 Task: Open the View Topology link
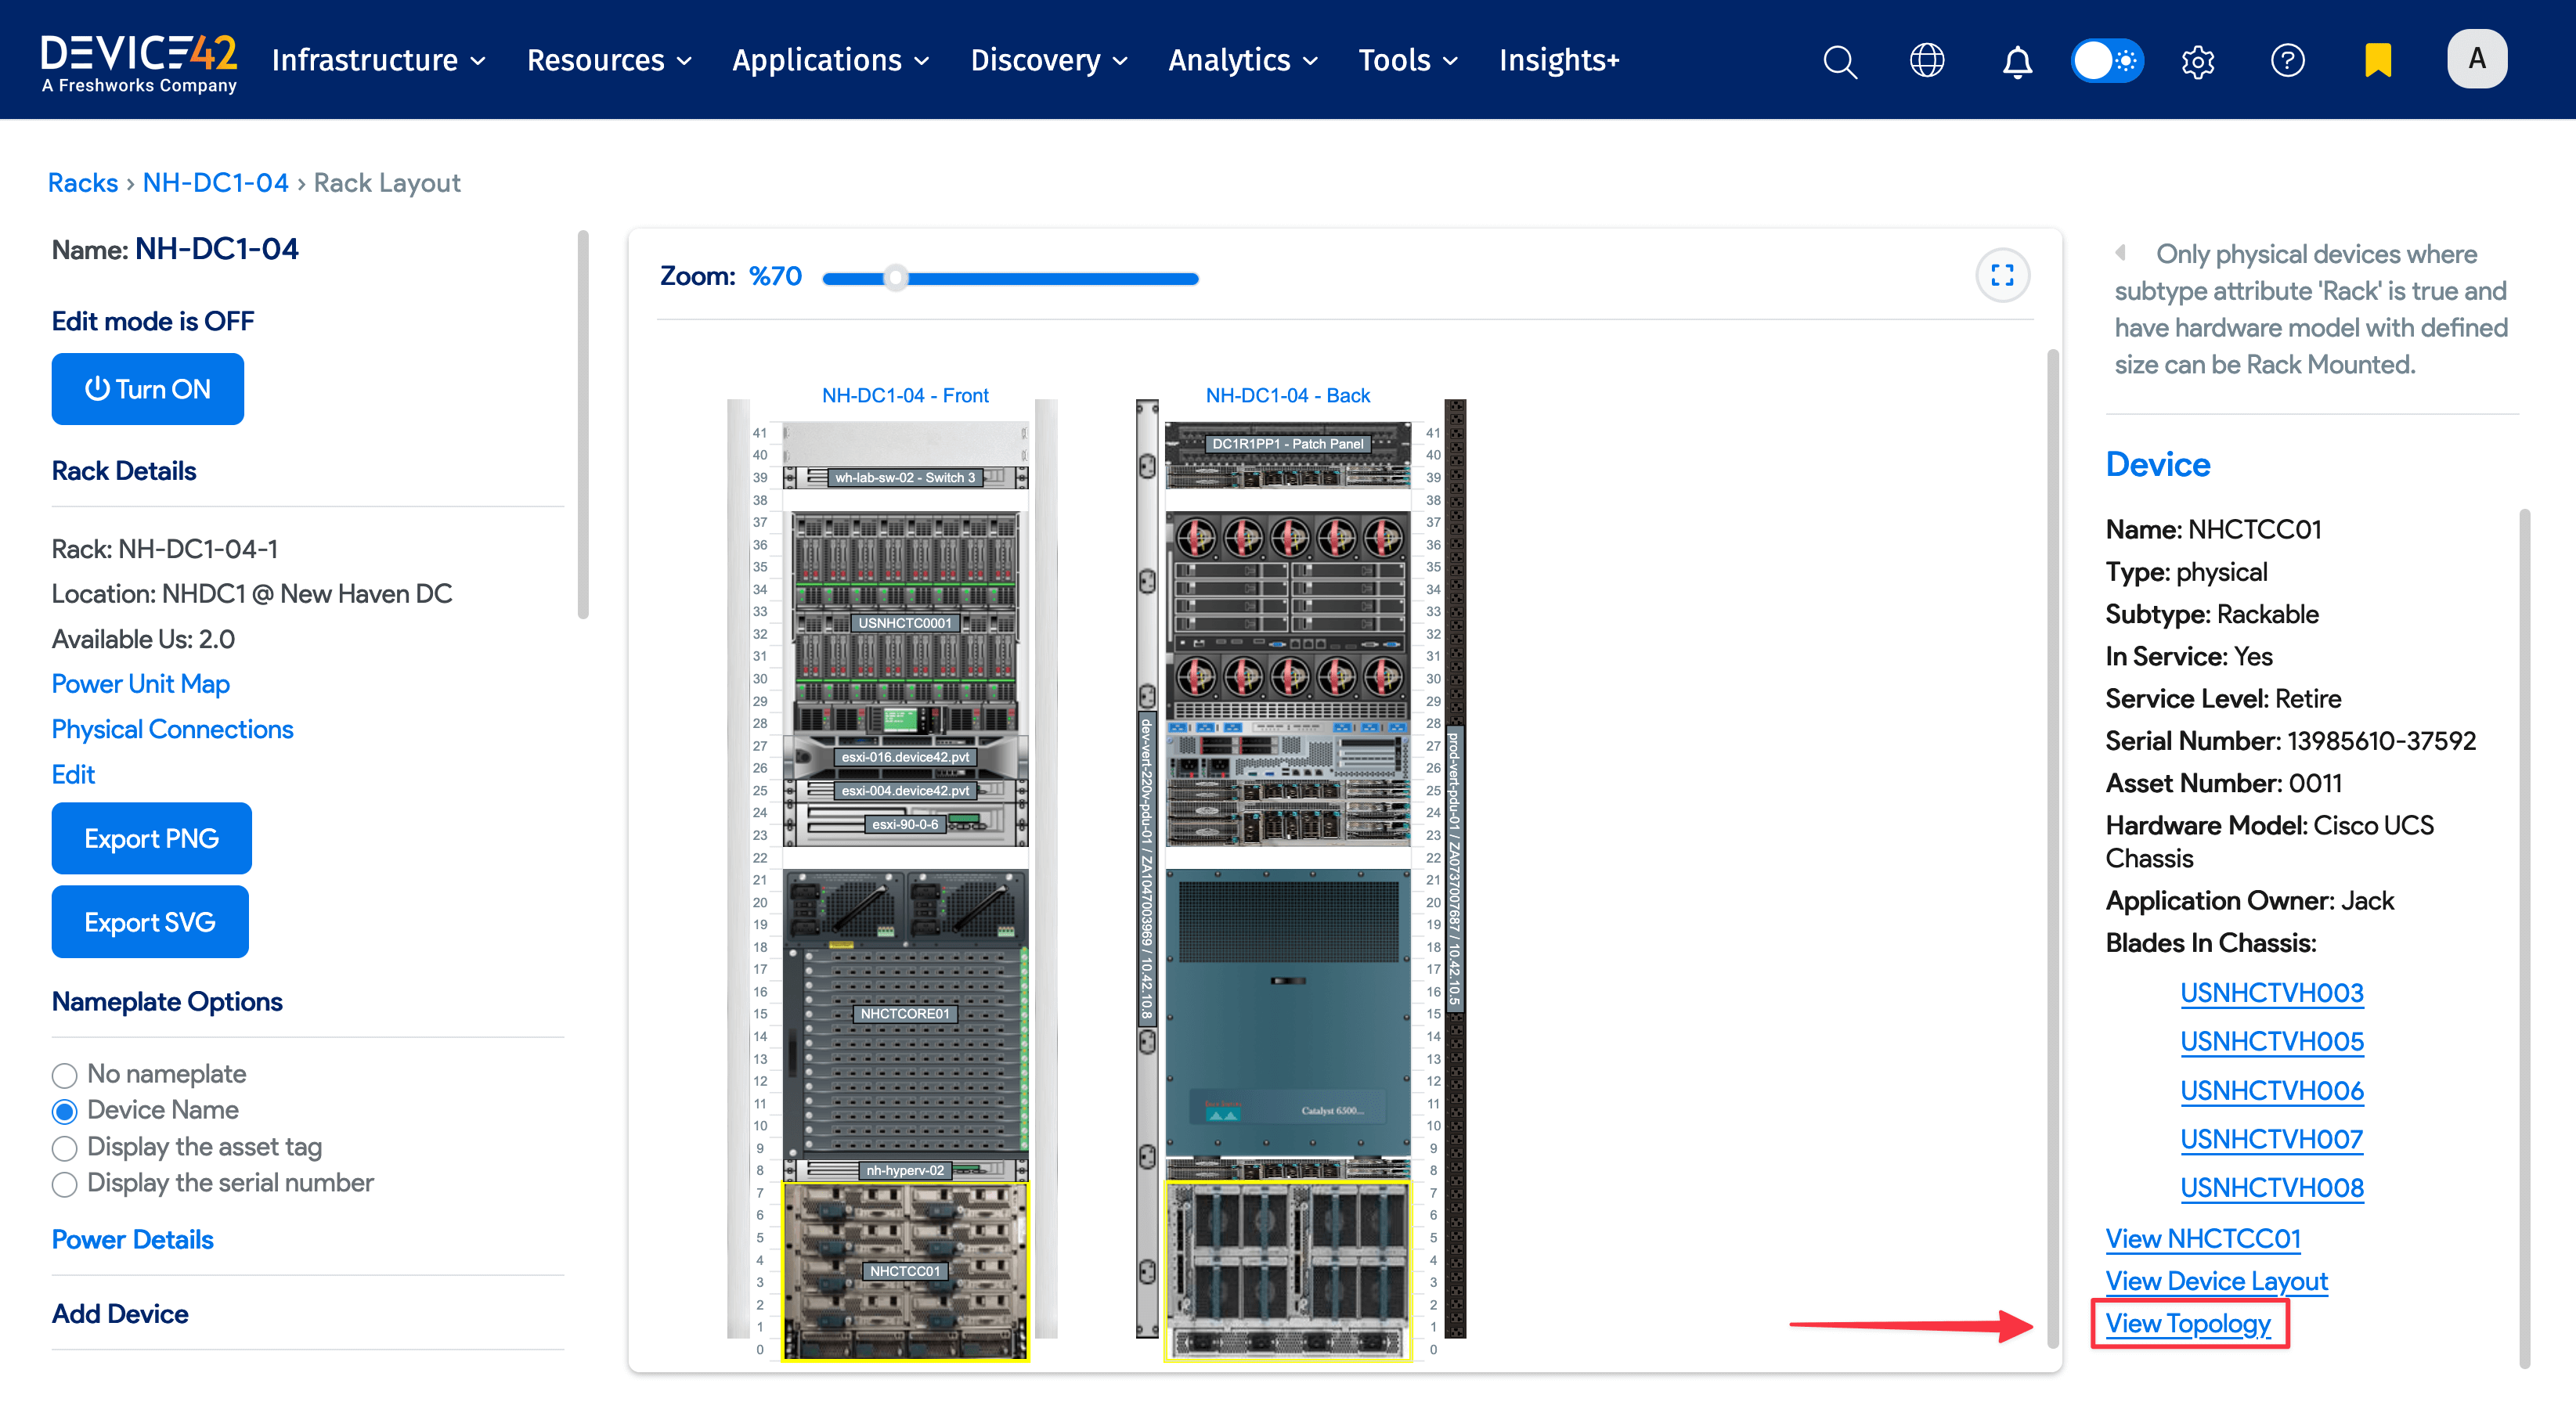click(2188, 1323)
